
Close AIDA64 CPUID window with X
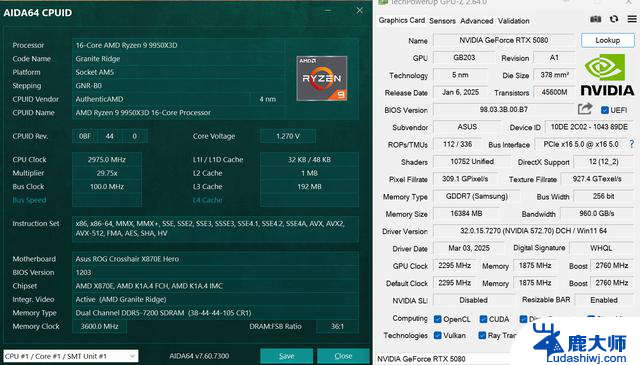[x=359, y=11]
